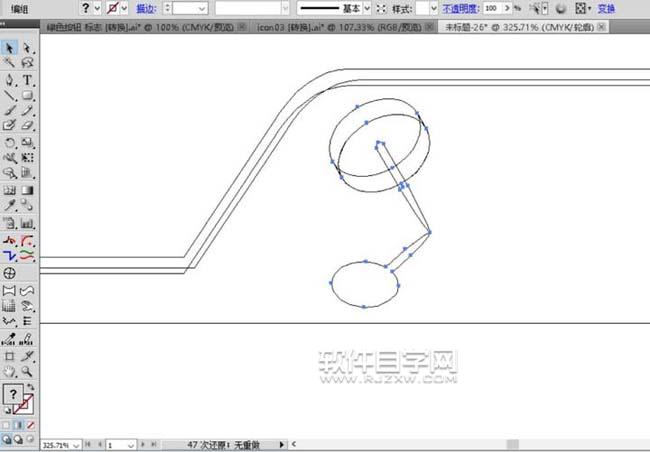Open the 变换 transform panel link
Image resolution: width=650 pixels, height=452 pixels.
(606, 8)
